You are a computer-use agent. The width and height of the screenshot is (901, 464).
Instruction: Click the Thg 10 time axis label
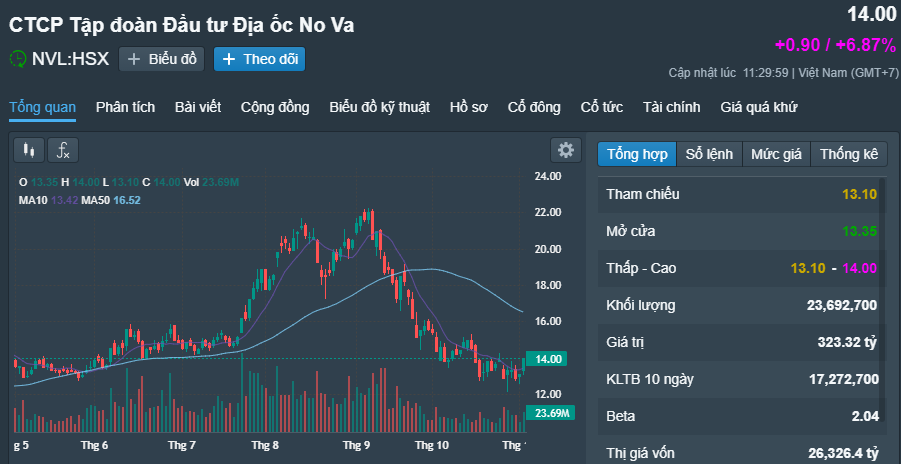432,446
